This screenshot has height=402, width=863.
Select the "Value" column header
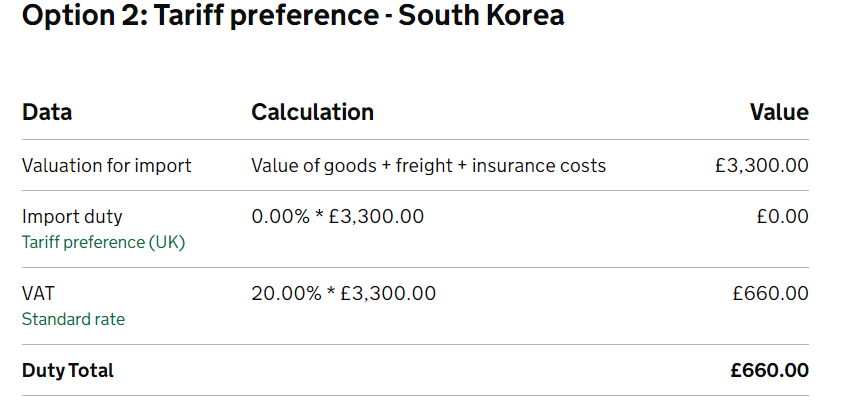click(779, 112)
